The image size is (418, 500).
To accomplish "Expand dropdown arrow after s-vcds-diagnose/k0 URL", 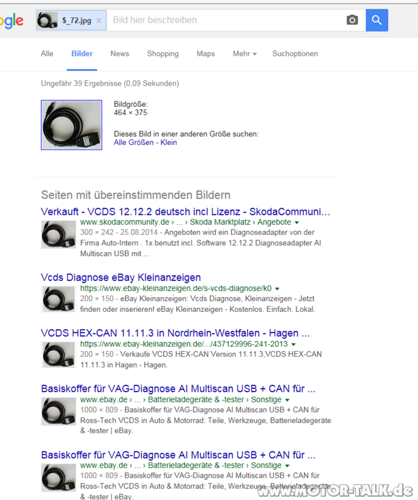I will 277,289.
